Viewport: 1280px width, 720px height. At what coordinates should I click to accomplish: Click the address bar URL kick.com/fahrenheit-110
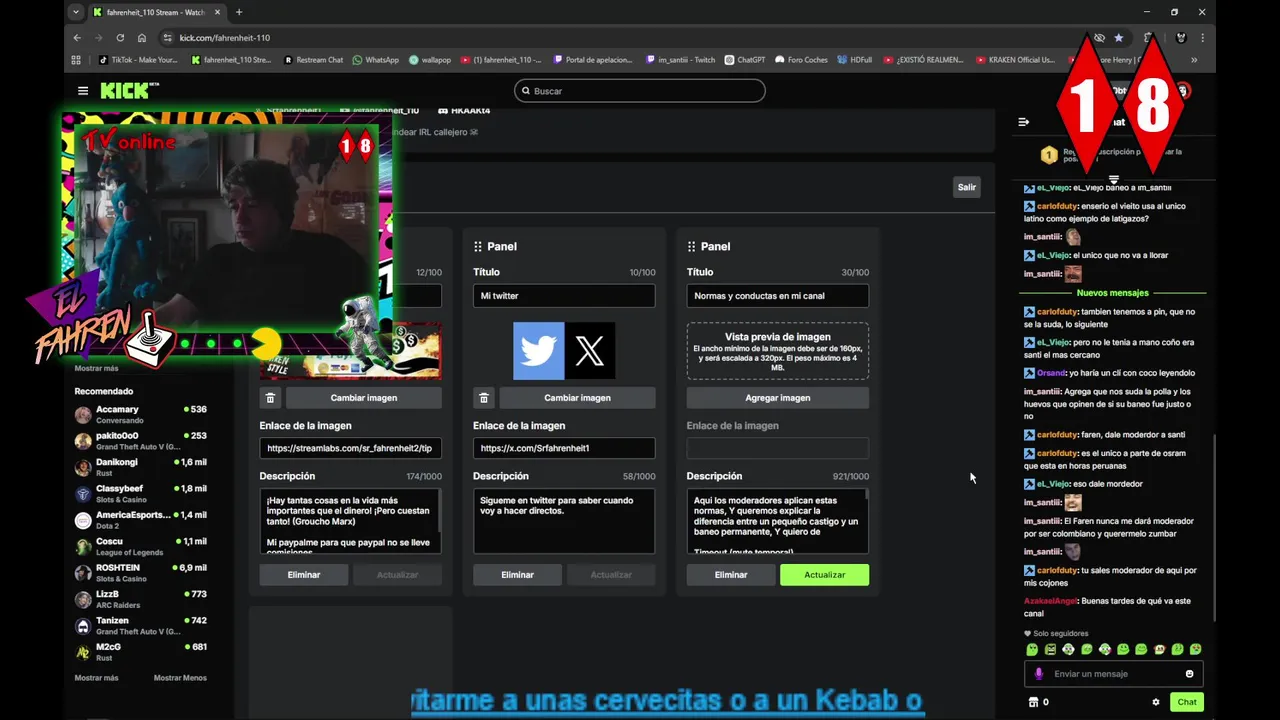(x=225, y=38)
